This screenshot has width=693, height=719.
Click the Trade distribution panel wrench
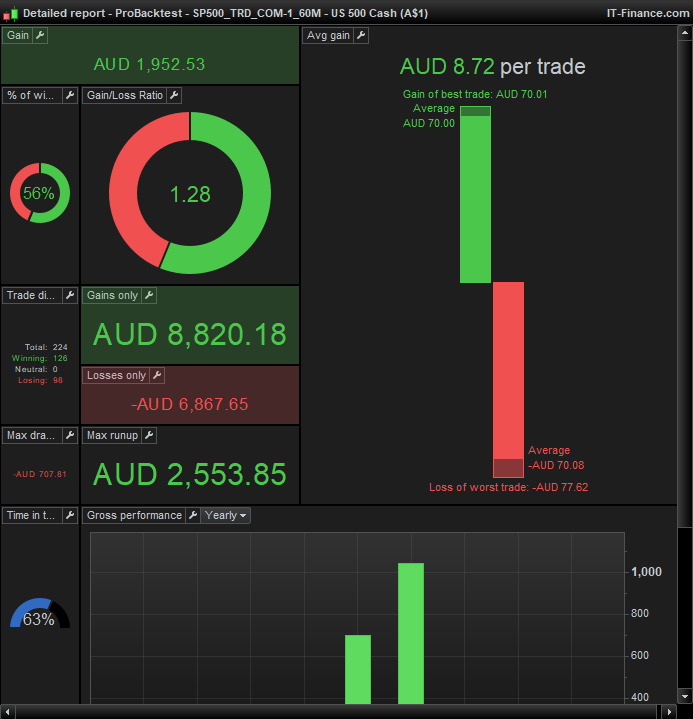[70, 295]
